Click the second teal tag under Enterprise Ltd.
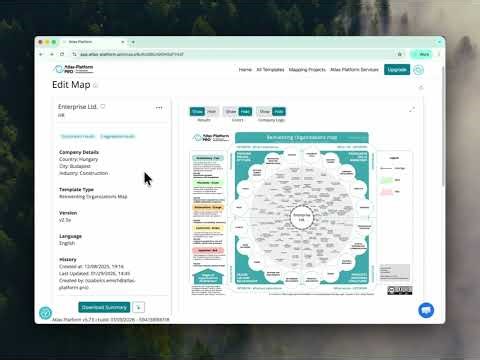The height and width of the screenshot is (360, 480). coord(117,136)
